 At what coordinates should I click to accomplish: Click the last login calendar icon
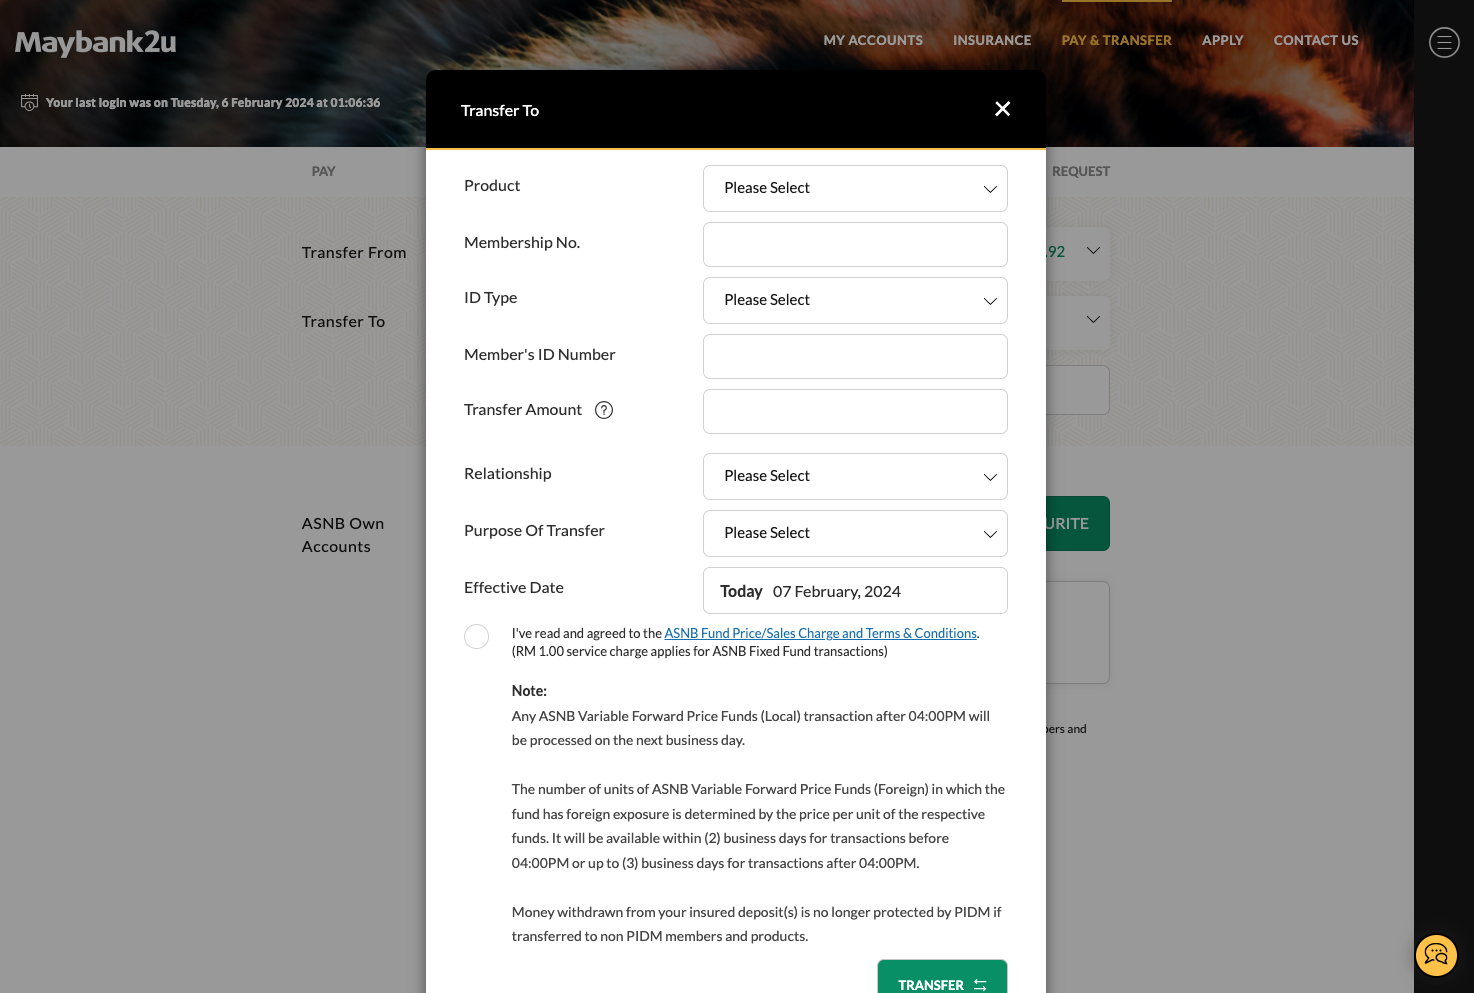click(x=30, y=103)
